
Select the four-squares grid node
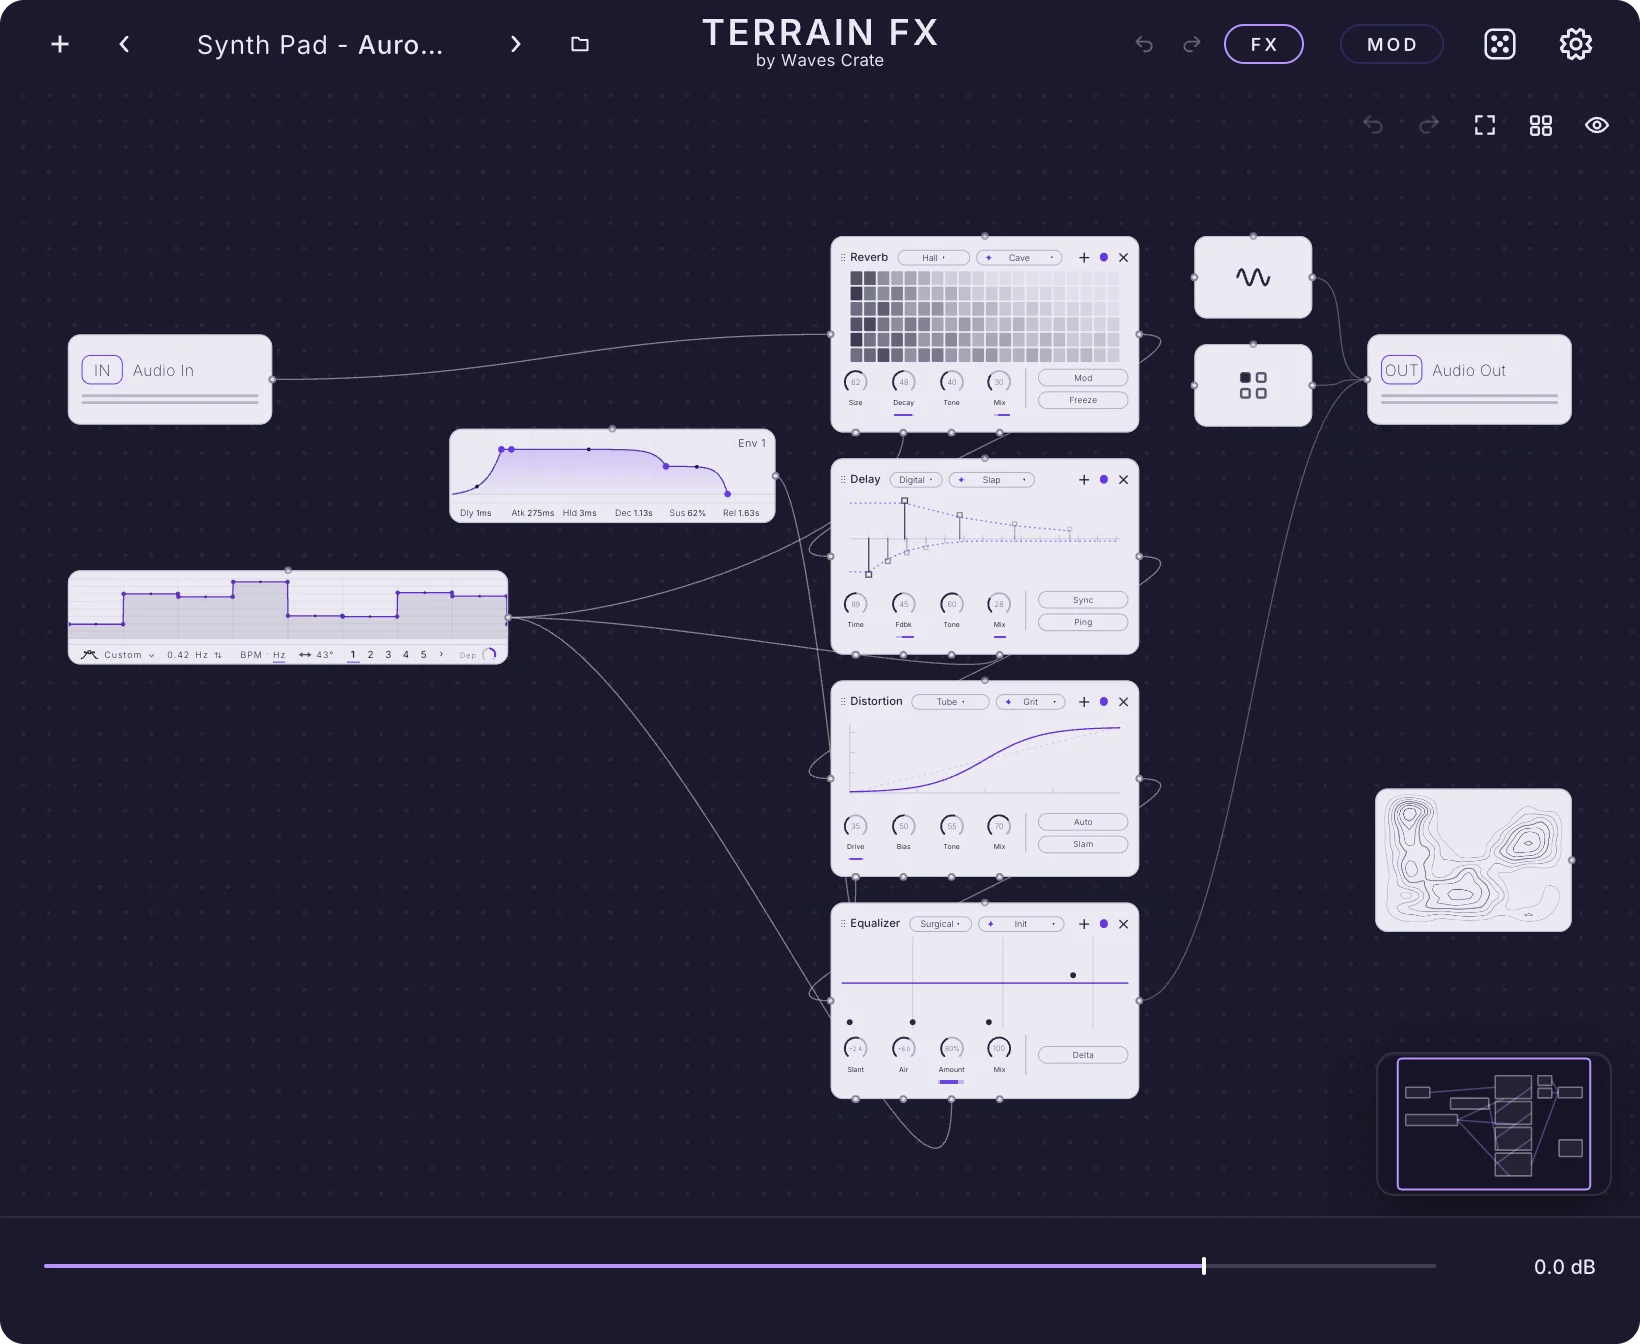click(x=1253, y=385)
